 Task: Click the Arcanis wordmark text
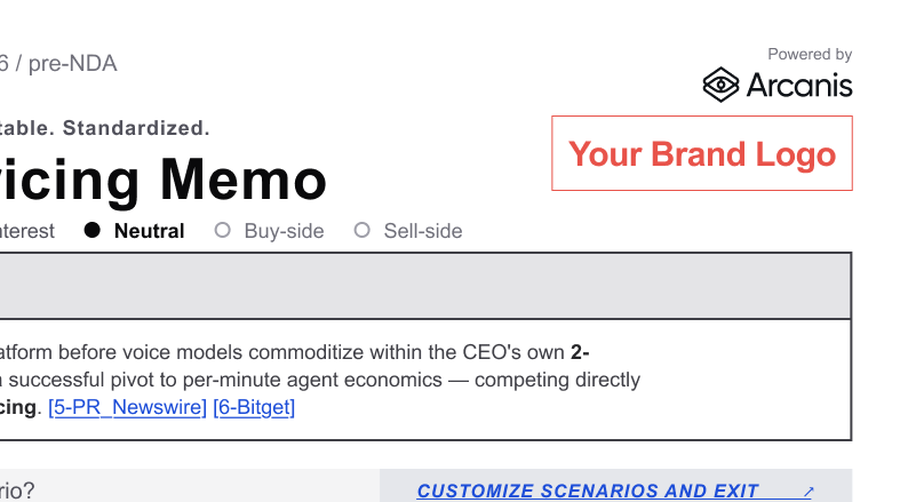coord(799,85)
